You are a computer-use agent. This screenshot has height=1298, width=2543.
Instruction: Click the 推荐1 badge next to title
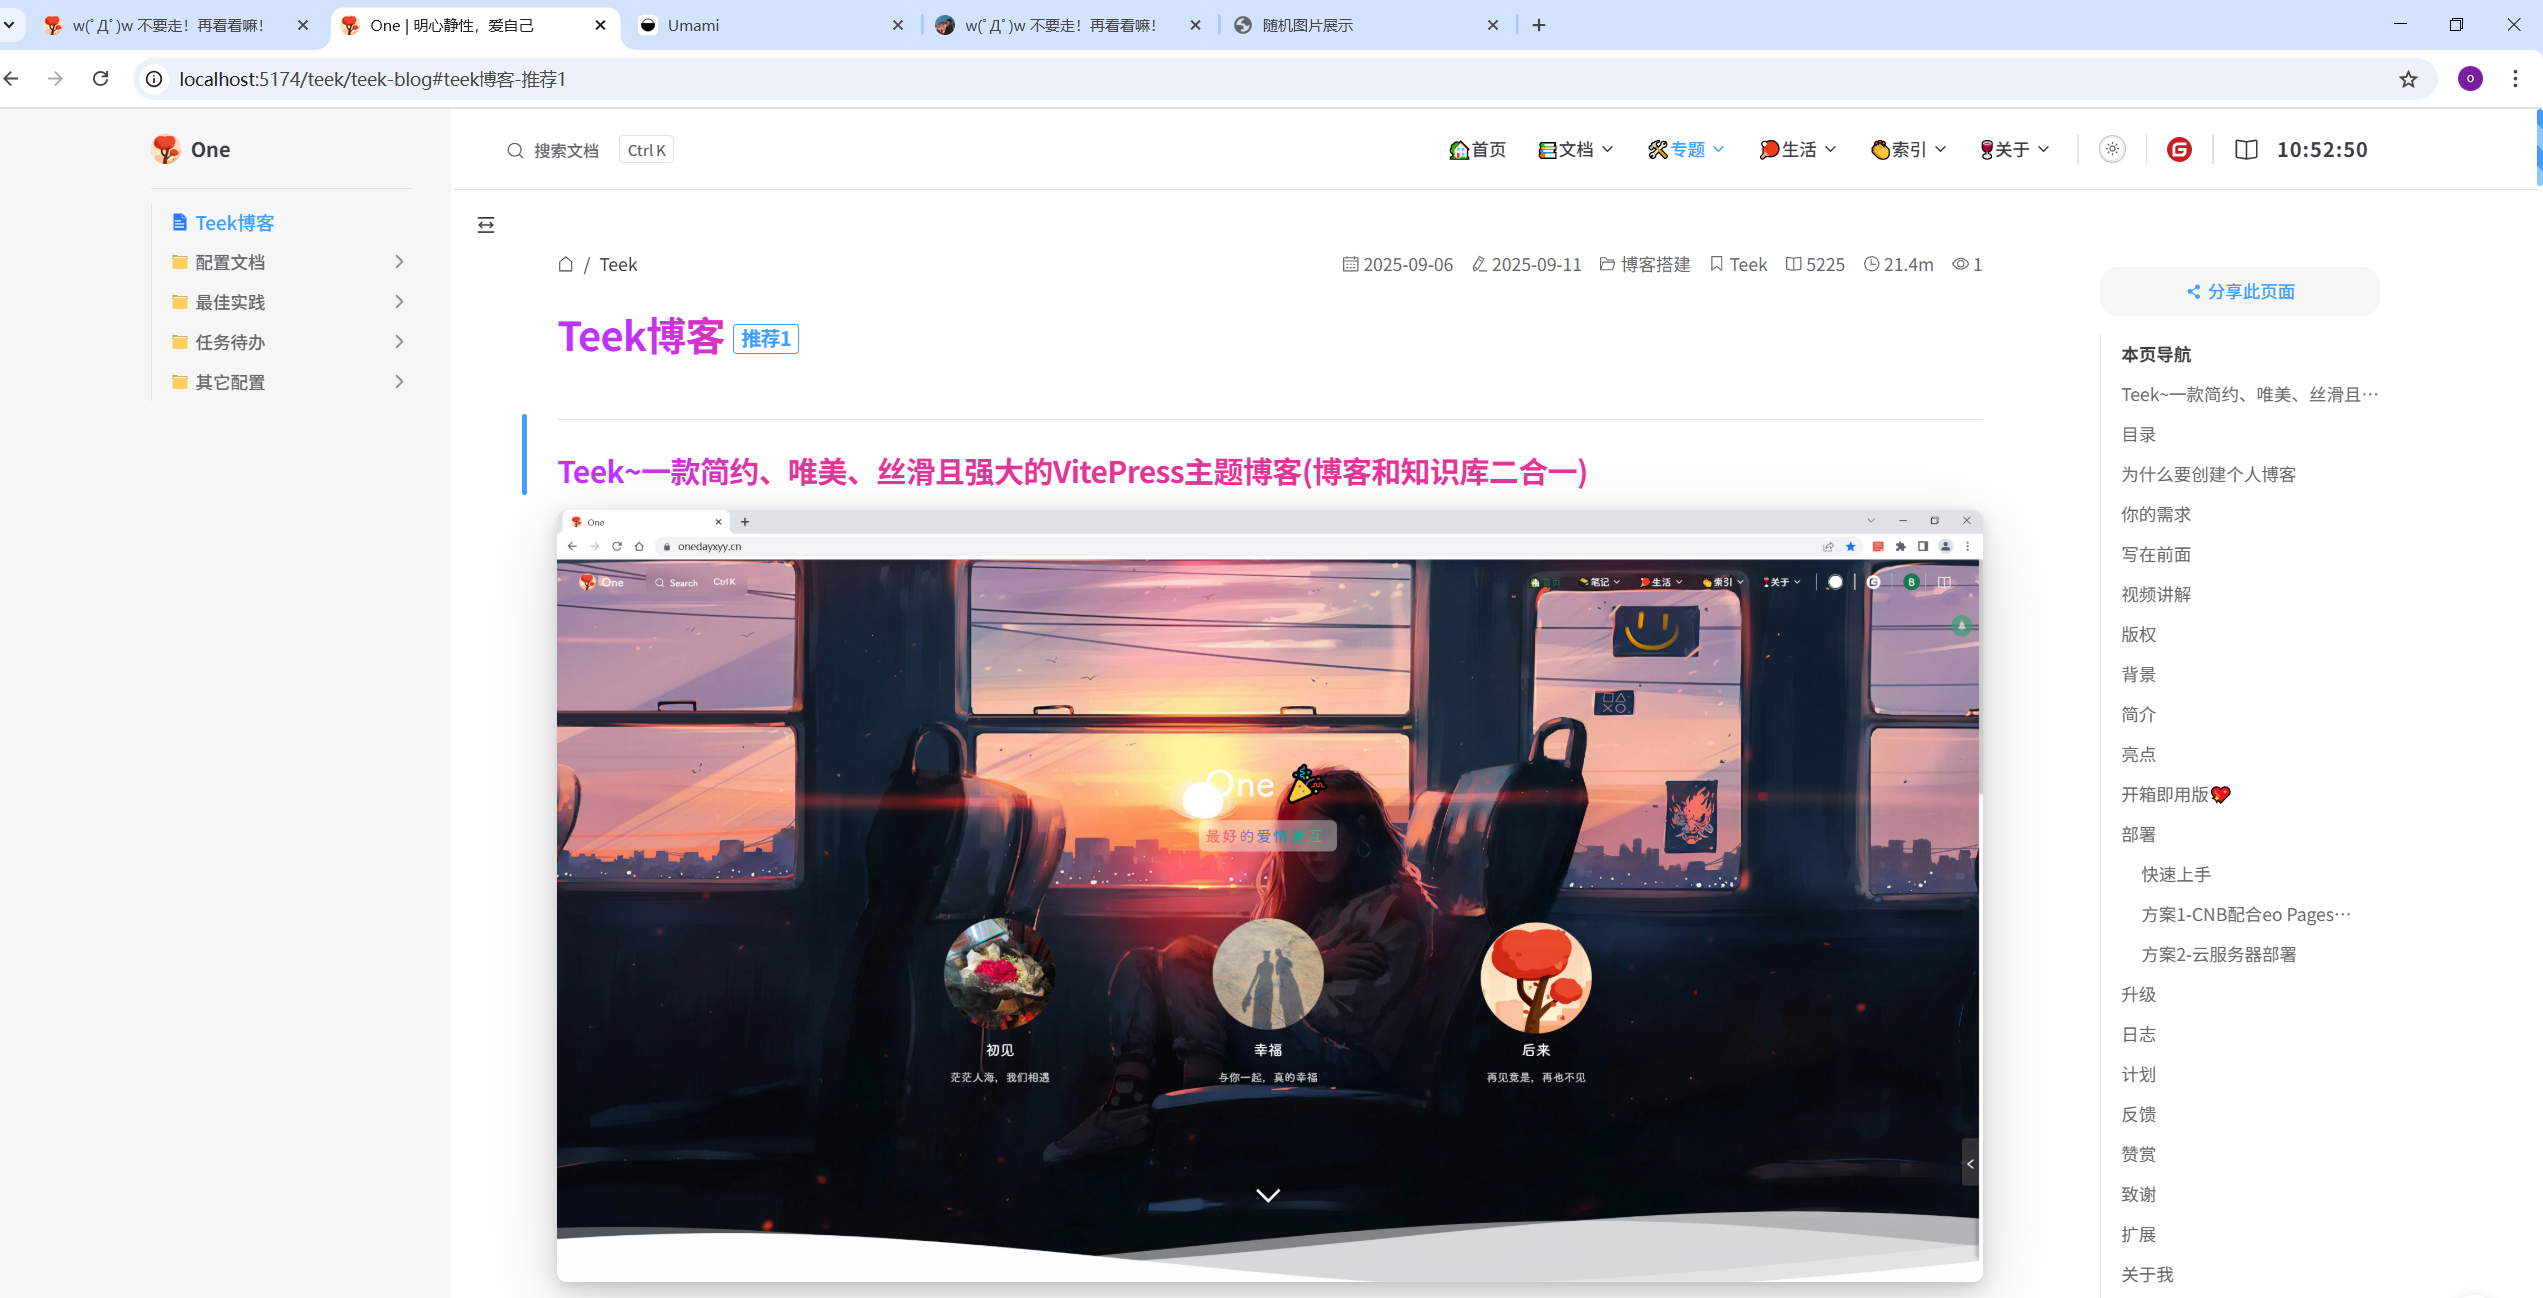[x=766, y=339]
